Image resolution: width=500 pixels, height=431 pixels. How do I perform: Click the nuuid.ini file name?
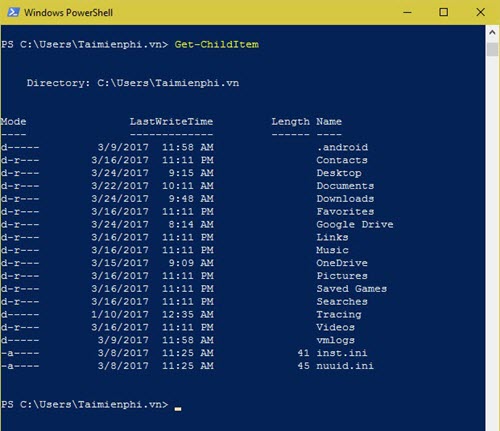pos(345,366)
